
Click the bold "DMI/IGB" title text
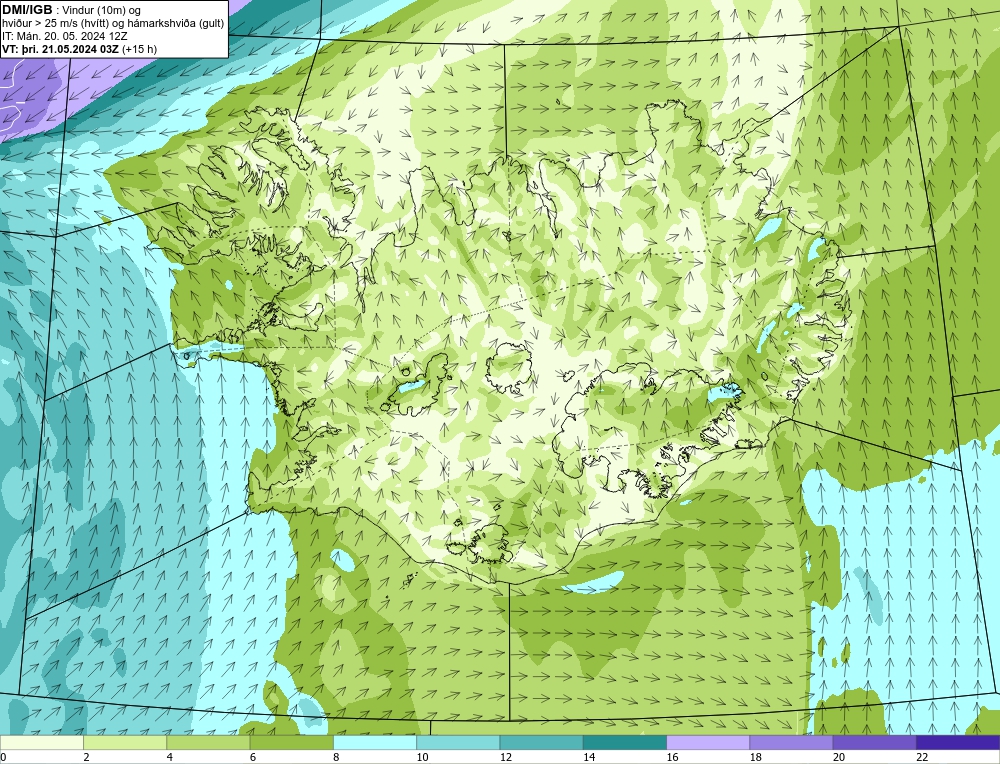click(27, 10)
